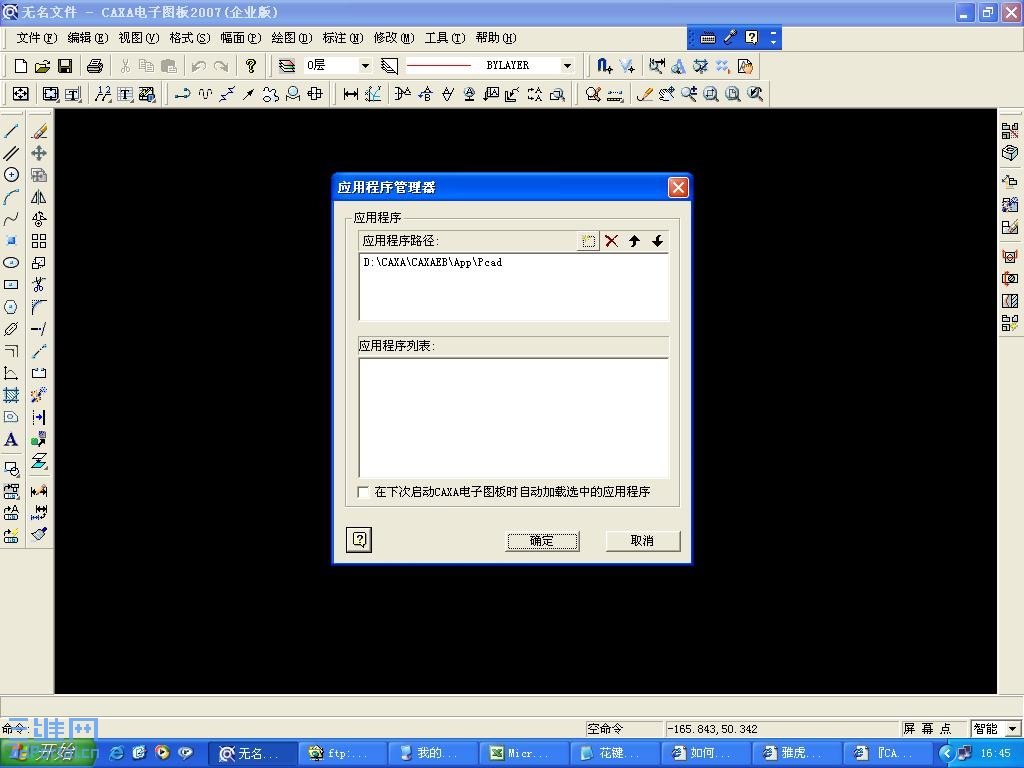Select the Rotate tool

39,219
